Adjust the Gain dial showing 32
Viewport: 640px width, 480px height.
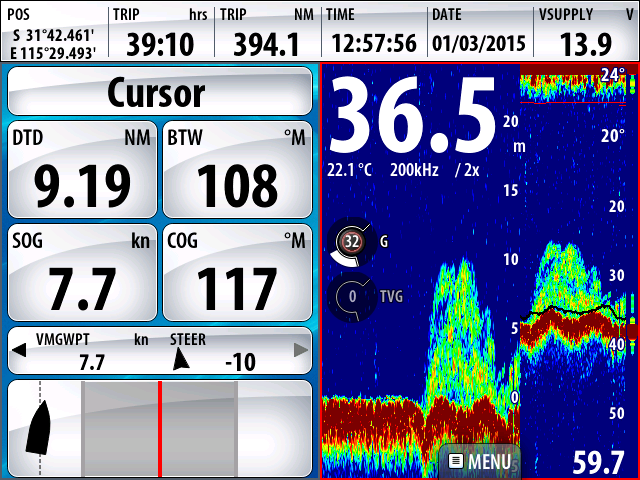[351, 241]
